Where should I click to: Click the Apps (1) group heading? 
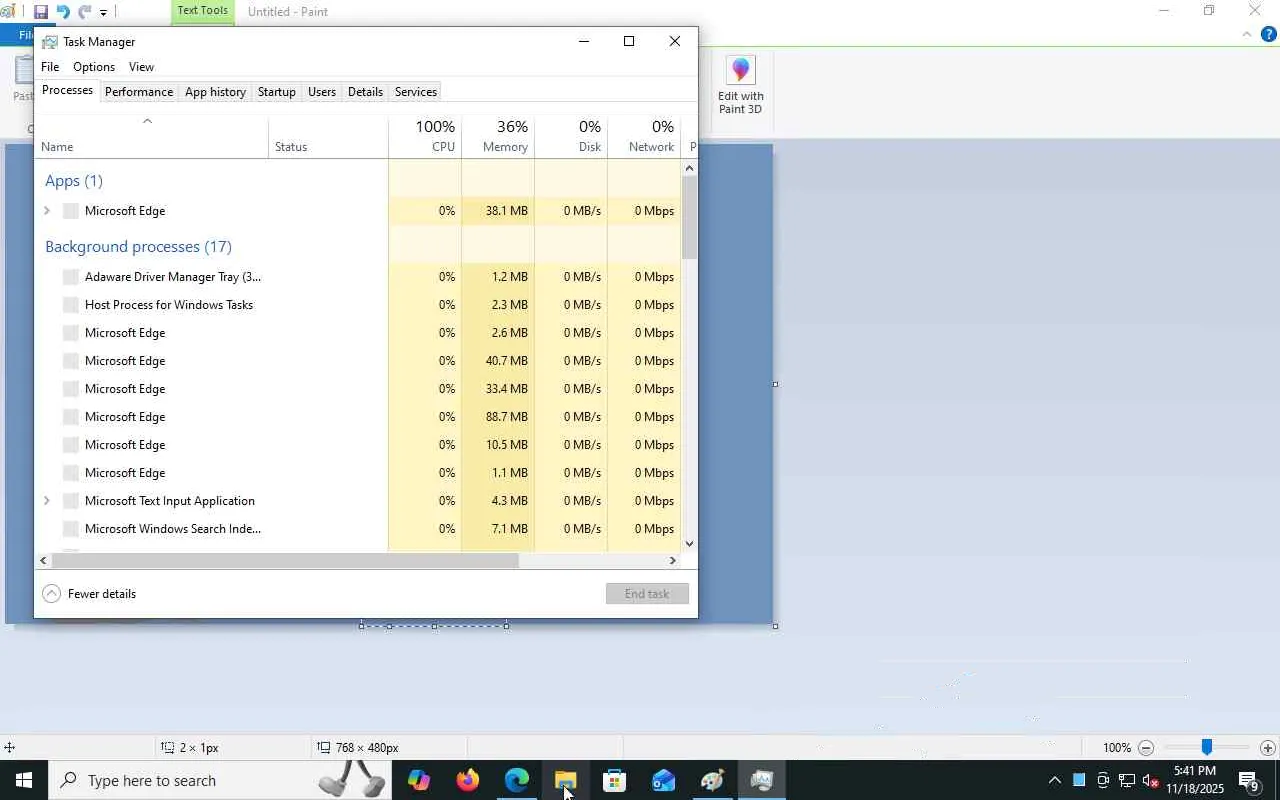click(74, 181)
